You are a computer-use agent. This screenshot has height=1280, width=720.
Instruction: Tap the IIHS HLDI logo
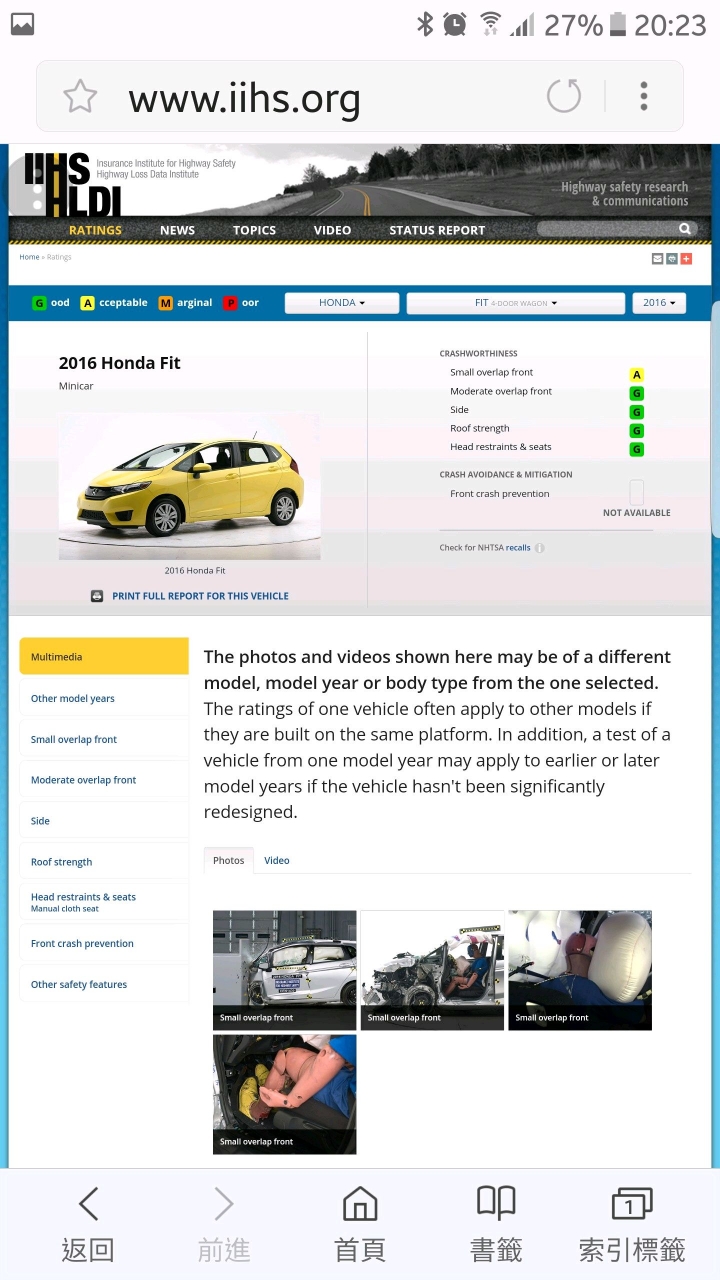[x=72, y=185]
